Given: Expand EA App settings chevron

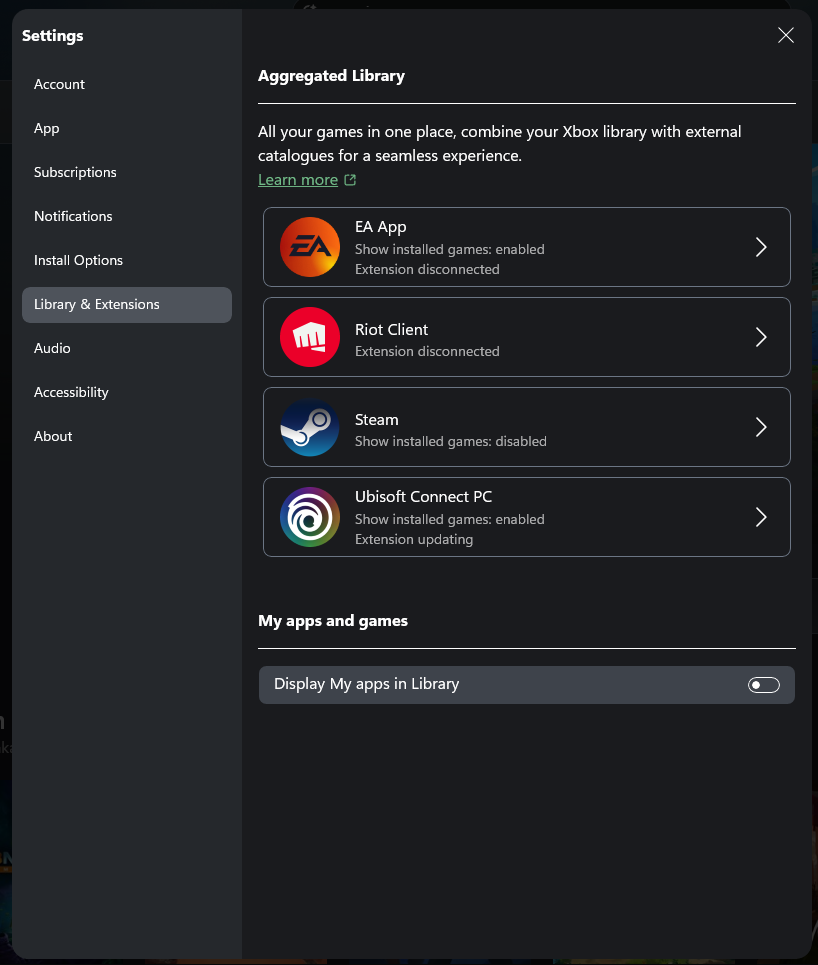Looking at the screenshot, I should (761, 247).
